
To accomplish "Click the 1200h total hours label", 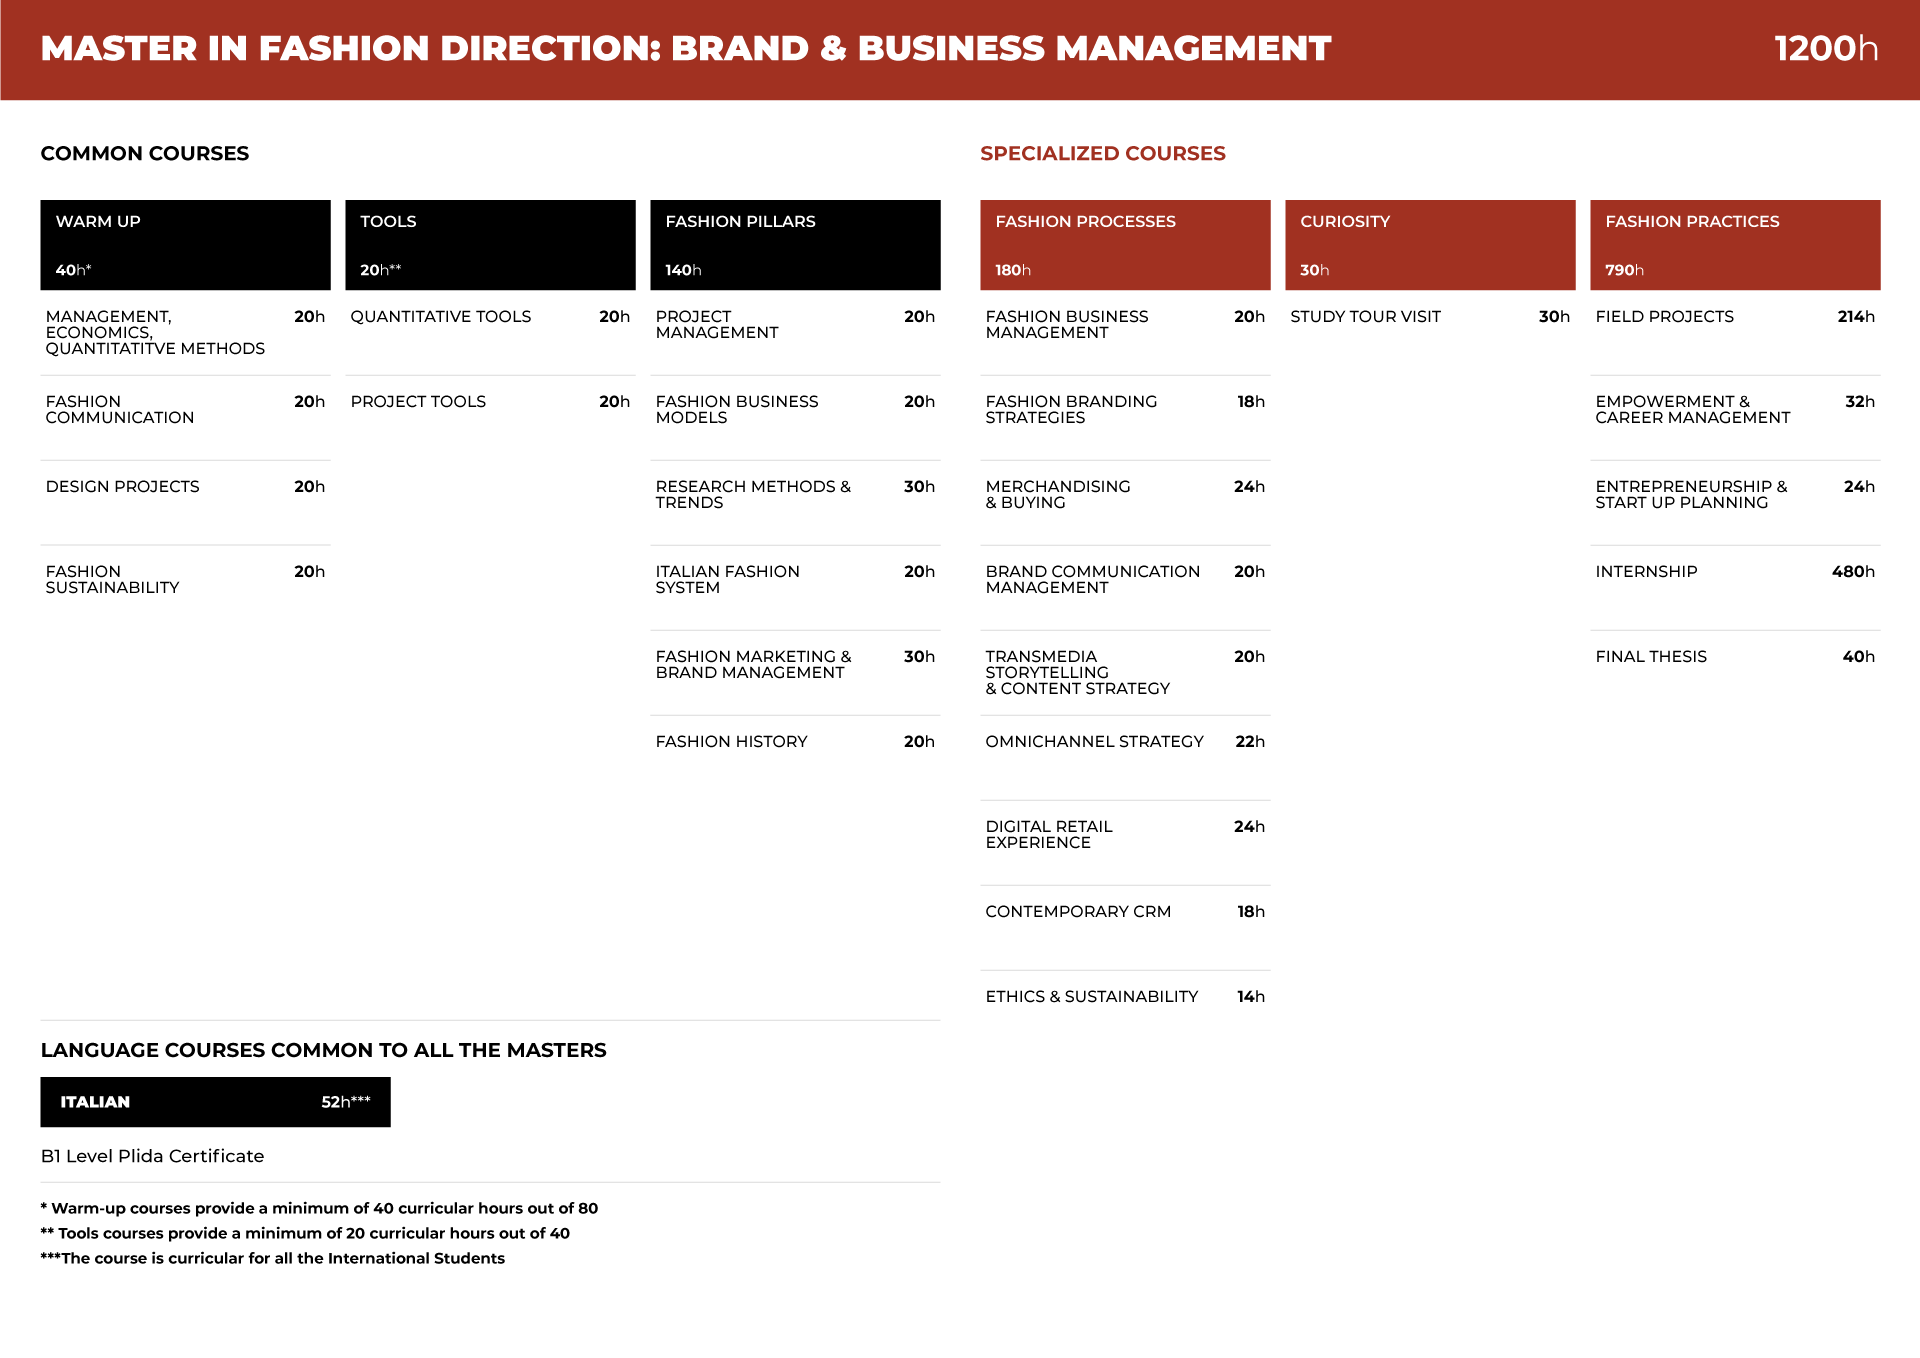I will (x=1826, y=48).
